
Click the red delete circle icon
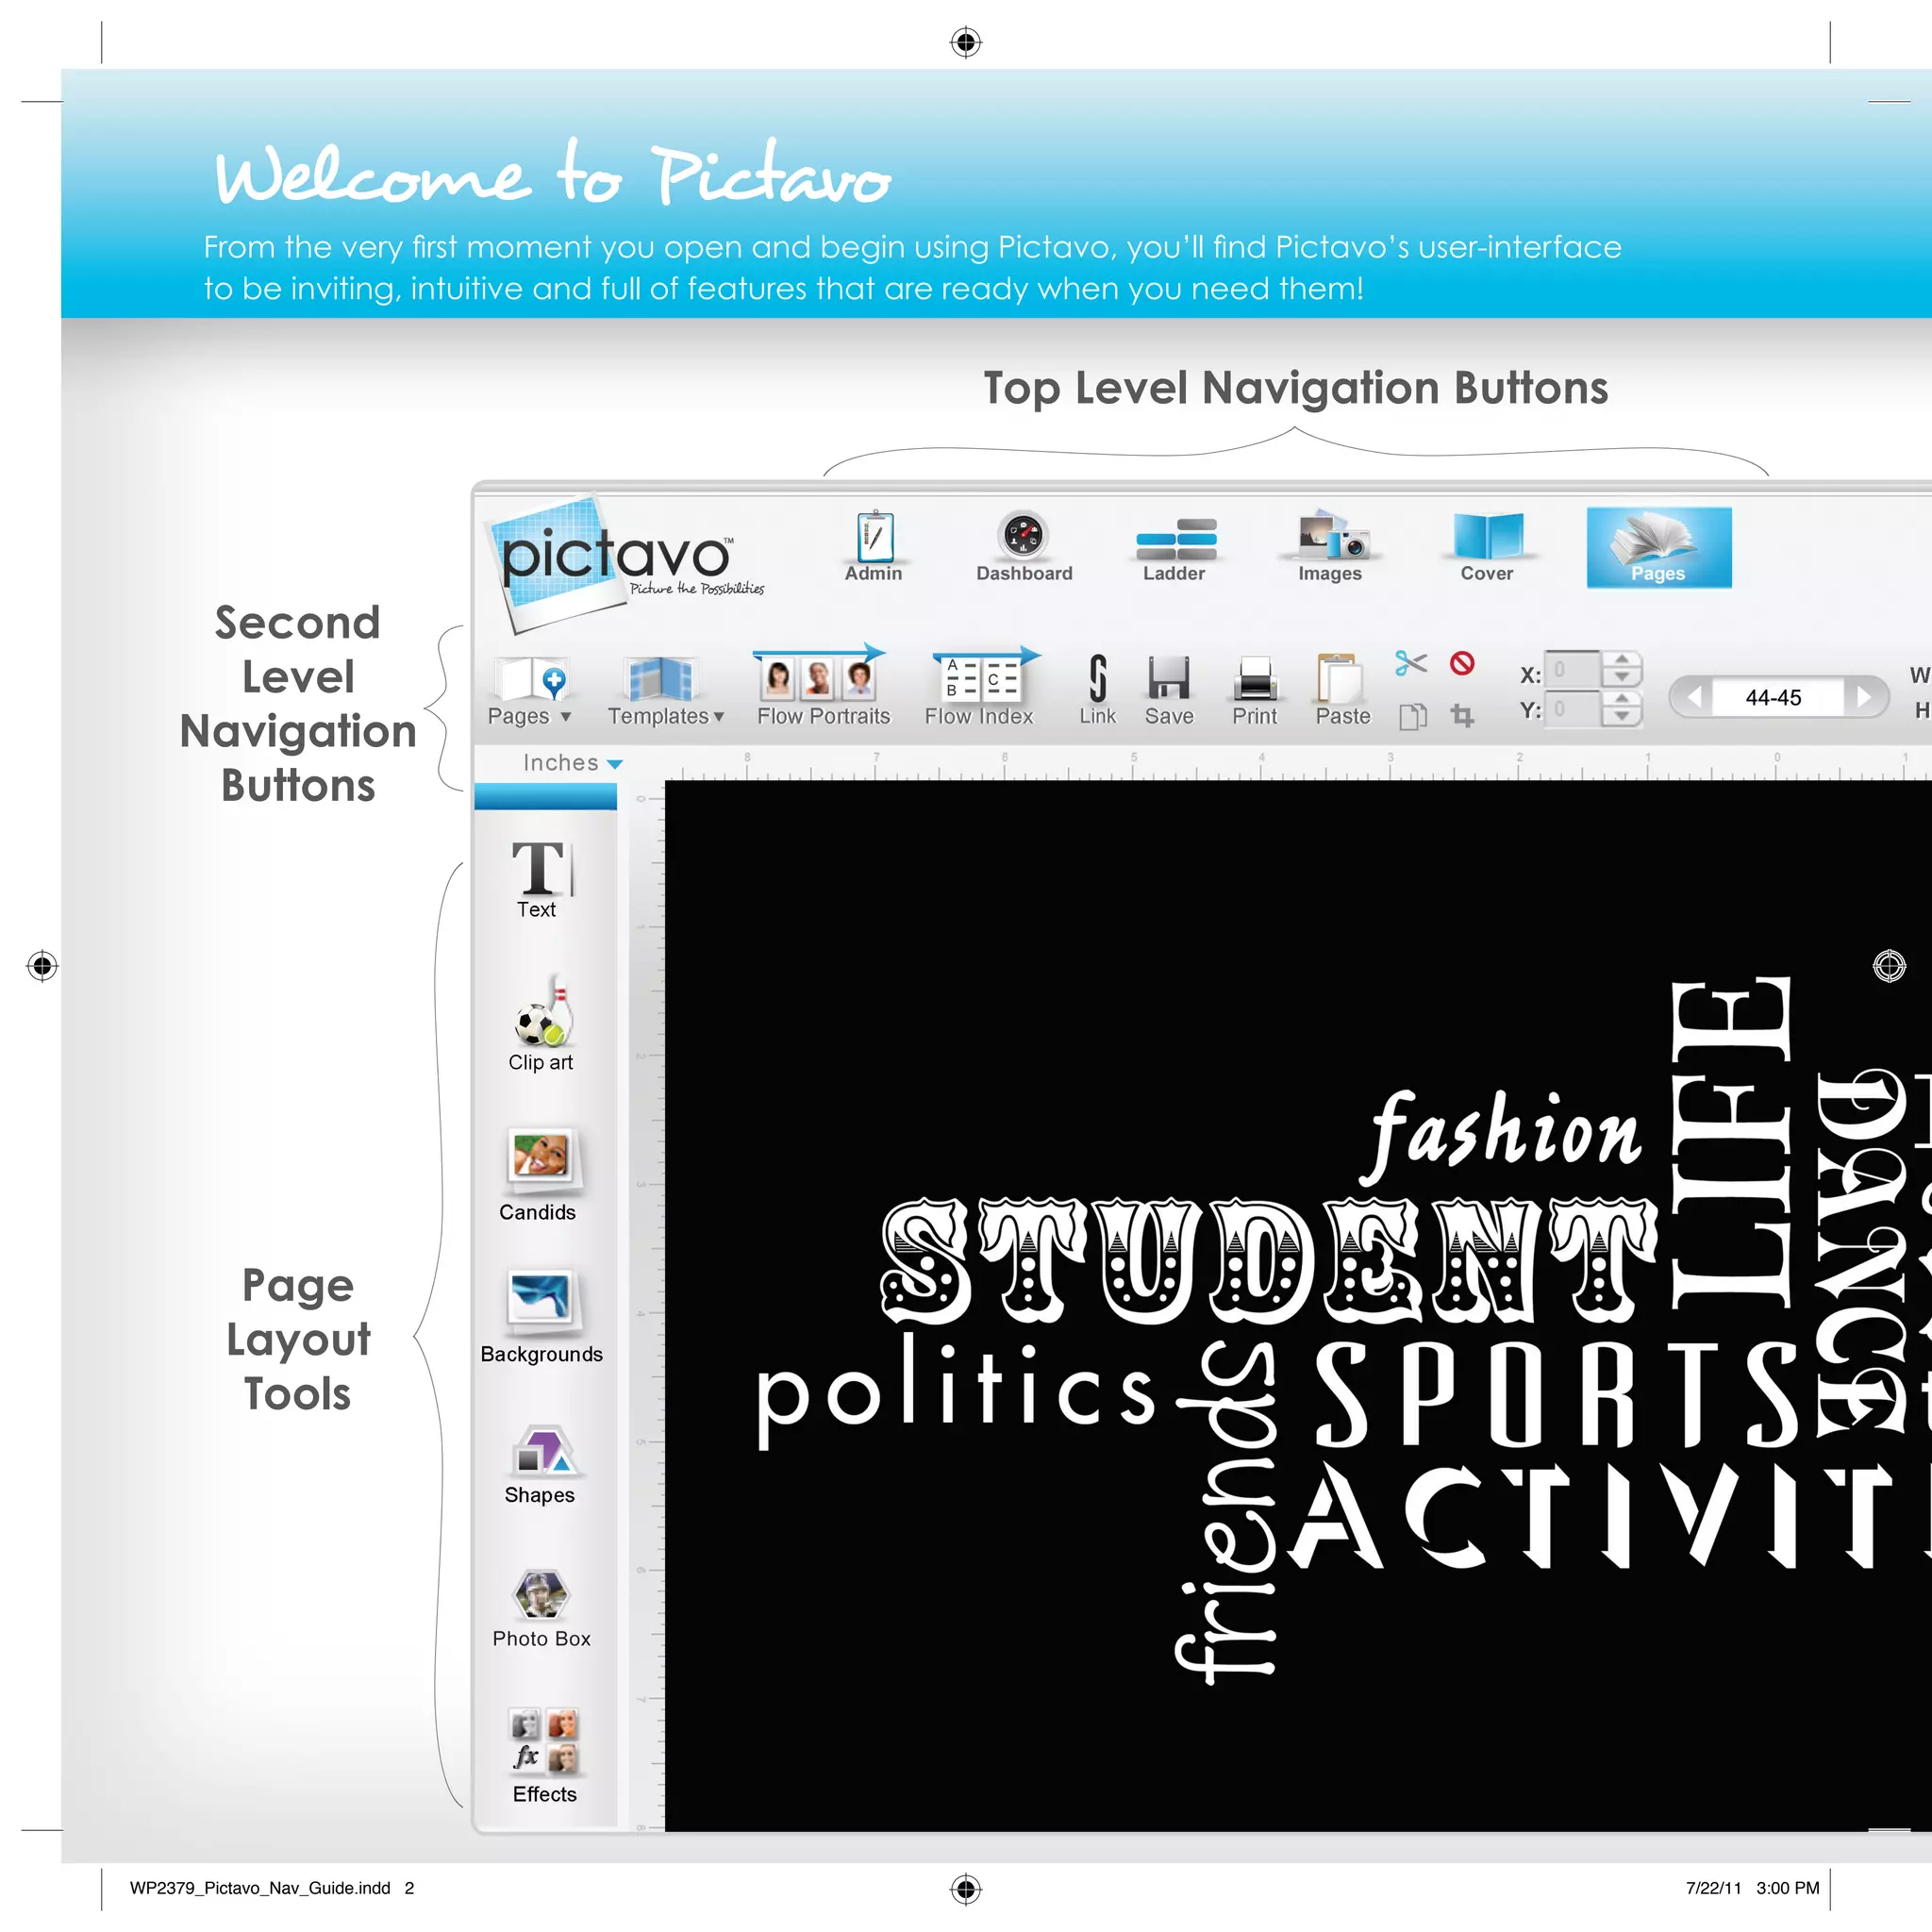[x=1462, y=663]
